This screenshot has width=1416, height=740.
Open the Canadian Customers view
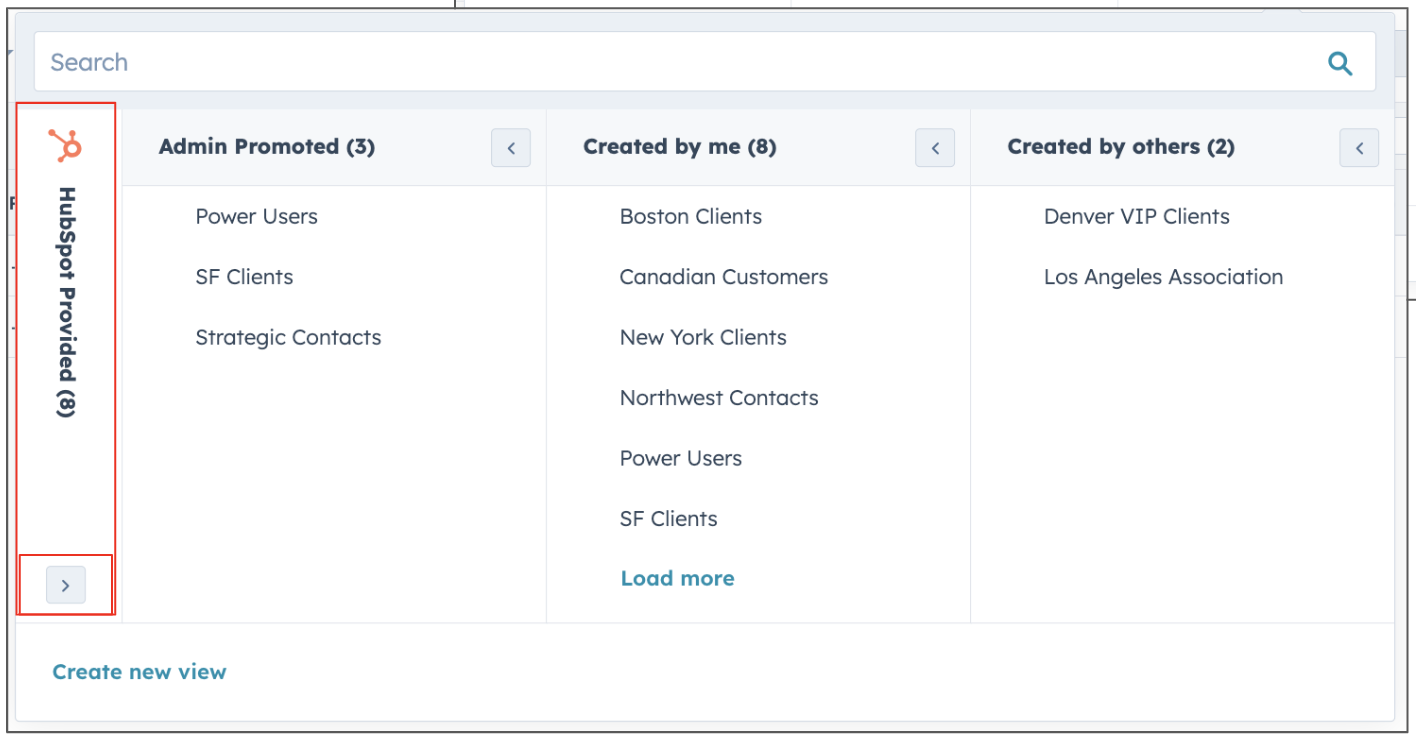pos(724,277)
